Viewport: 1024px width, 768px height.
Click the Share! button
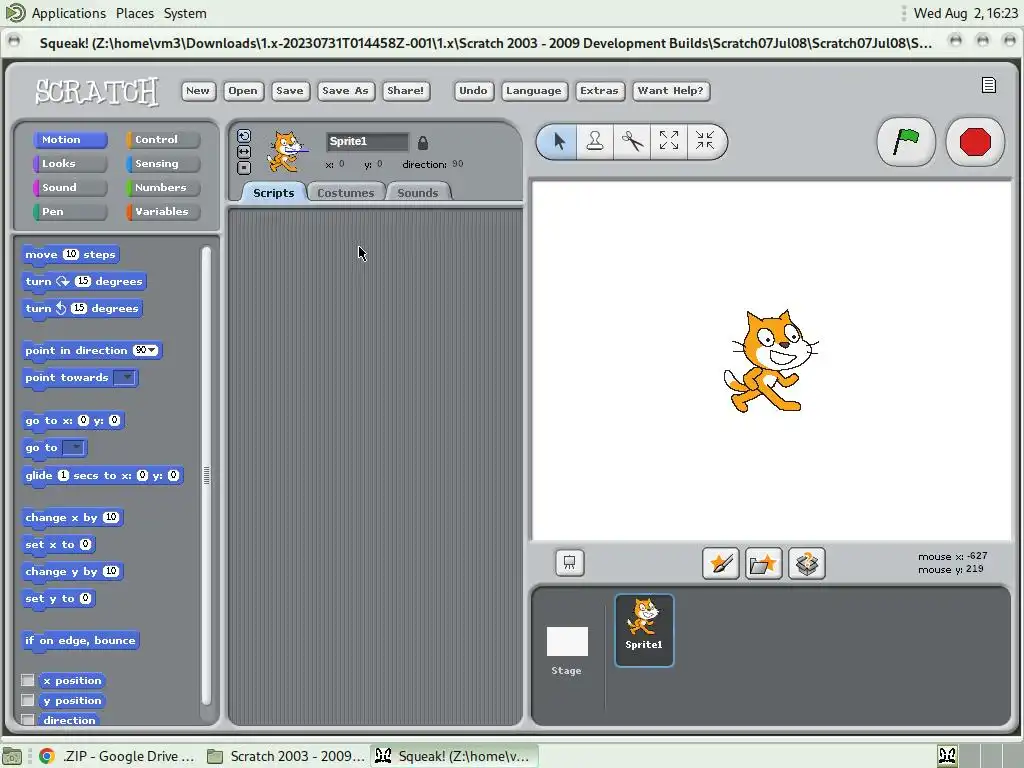coord(406,91)
